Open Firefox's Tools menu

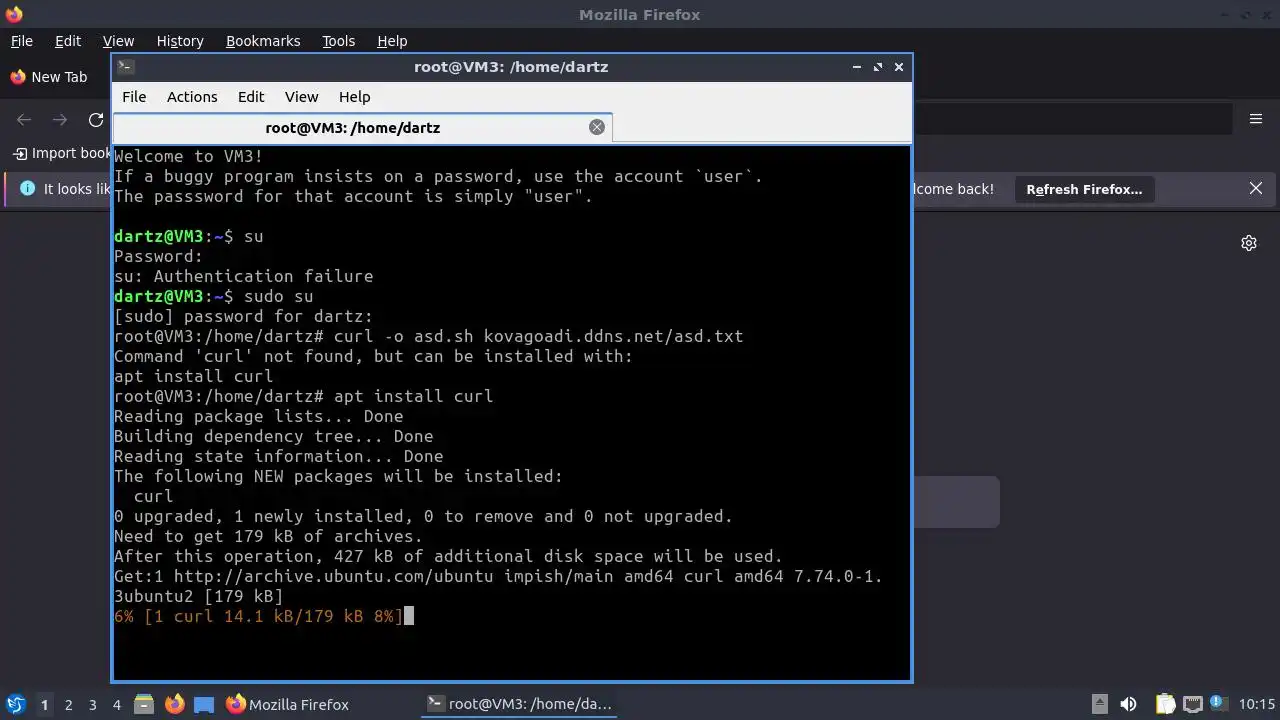tap(339, 41)
